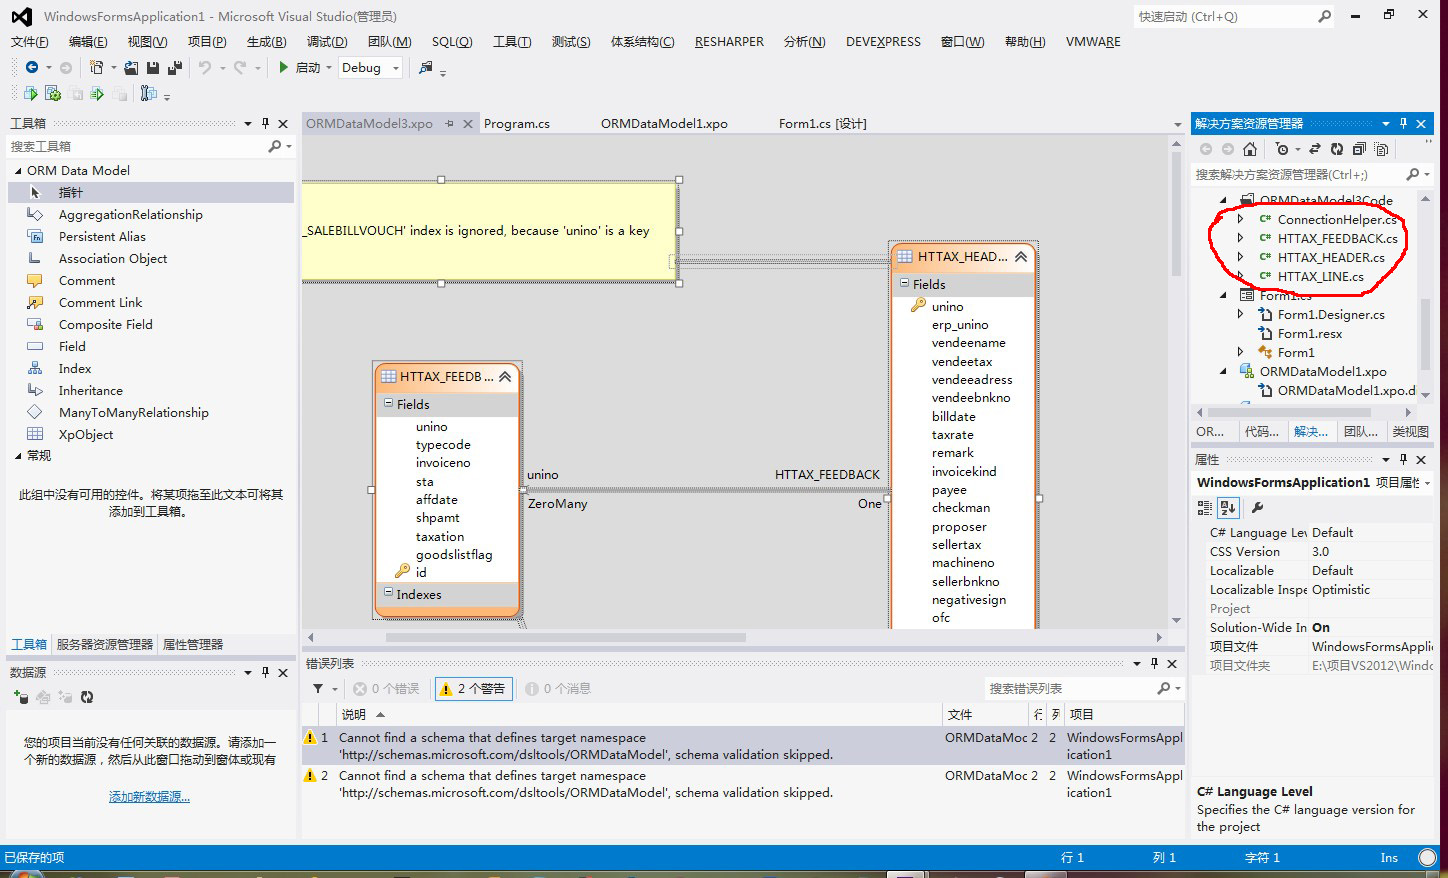Click the refresh icon in Solution Explorer
The image size is (1448, 878).
click(x=1336, y=149)
